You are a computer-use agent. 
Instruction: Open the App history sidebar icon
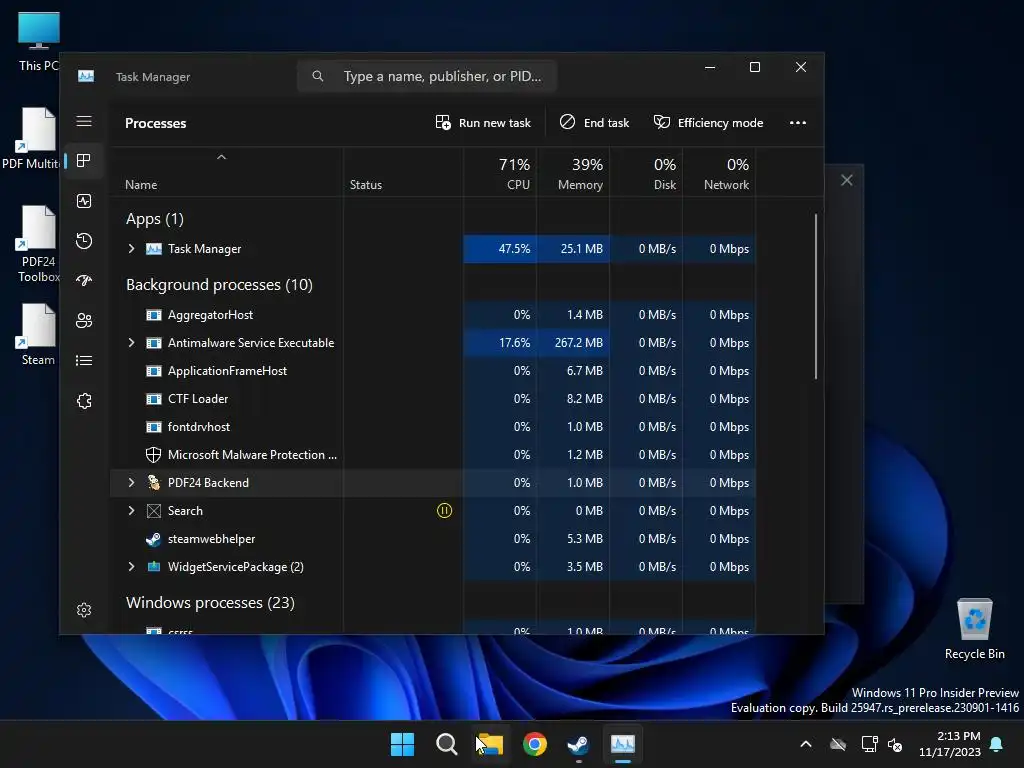coord(84,241)
